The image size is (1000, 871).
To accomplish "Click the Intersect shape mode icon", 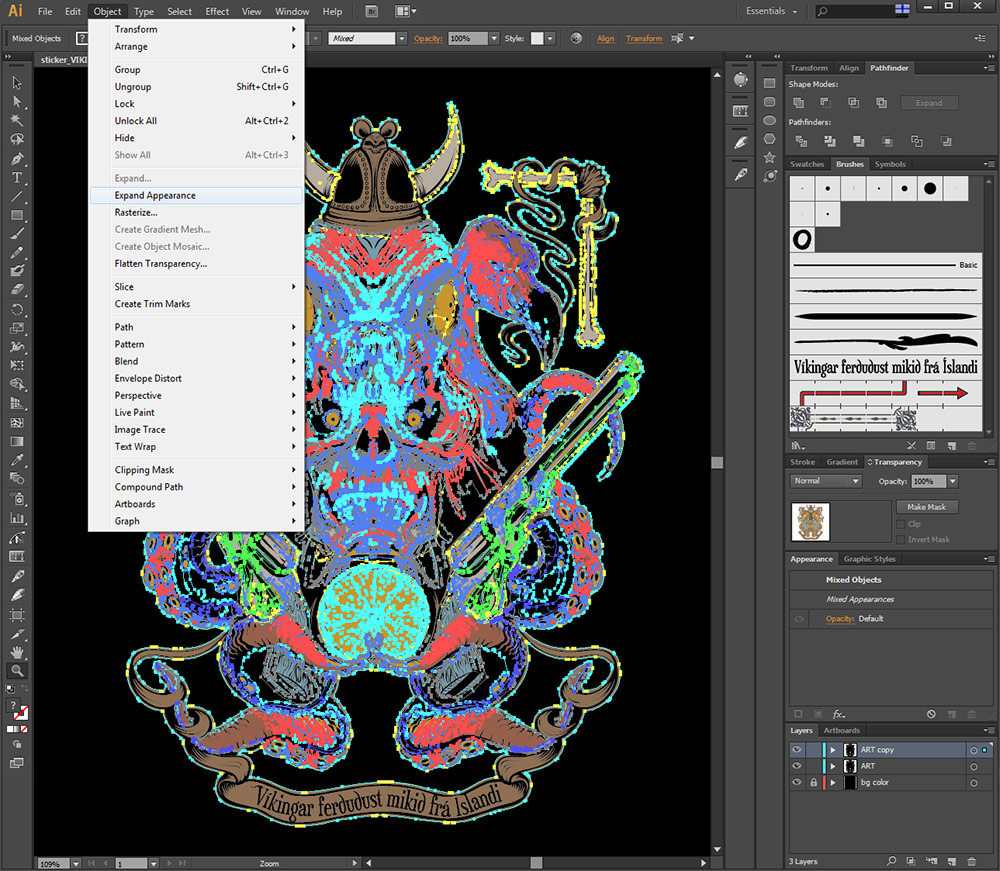I will coord(853,103).
